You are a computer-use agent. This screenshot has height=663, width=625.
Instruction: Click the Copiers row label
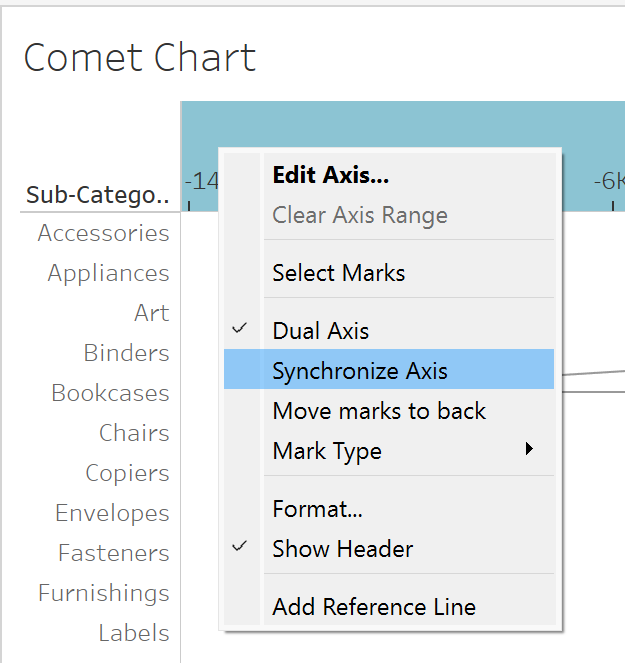tap(127, 473)
